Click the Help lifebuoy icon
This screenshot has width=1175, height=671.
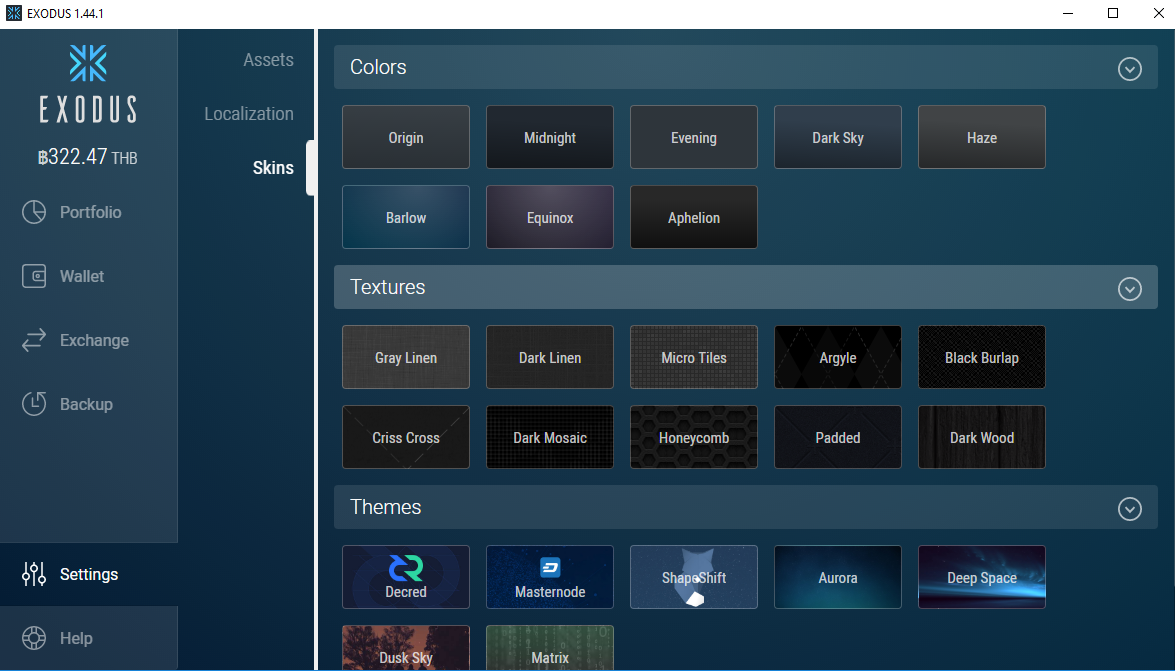coord(34,638)
